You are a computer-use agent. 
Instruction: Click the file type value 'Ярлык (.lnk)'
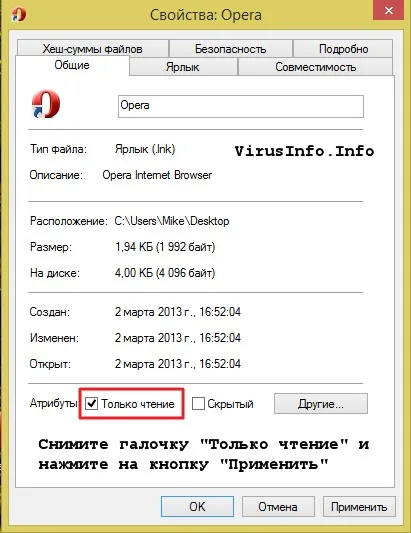[145, 149]
